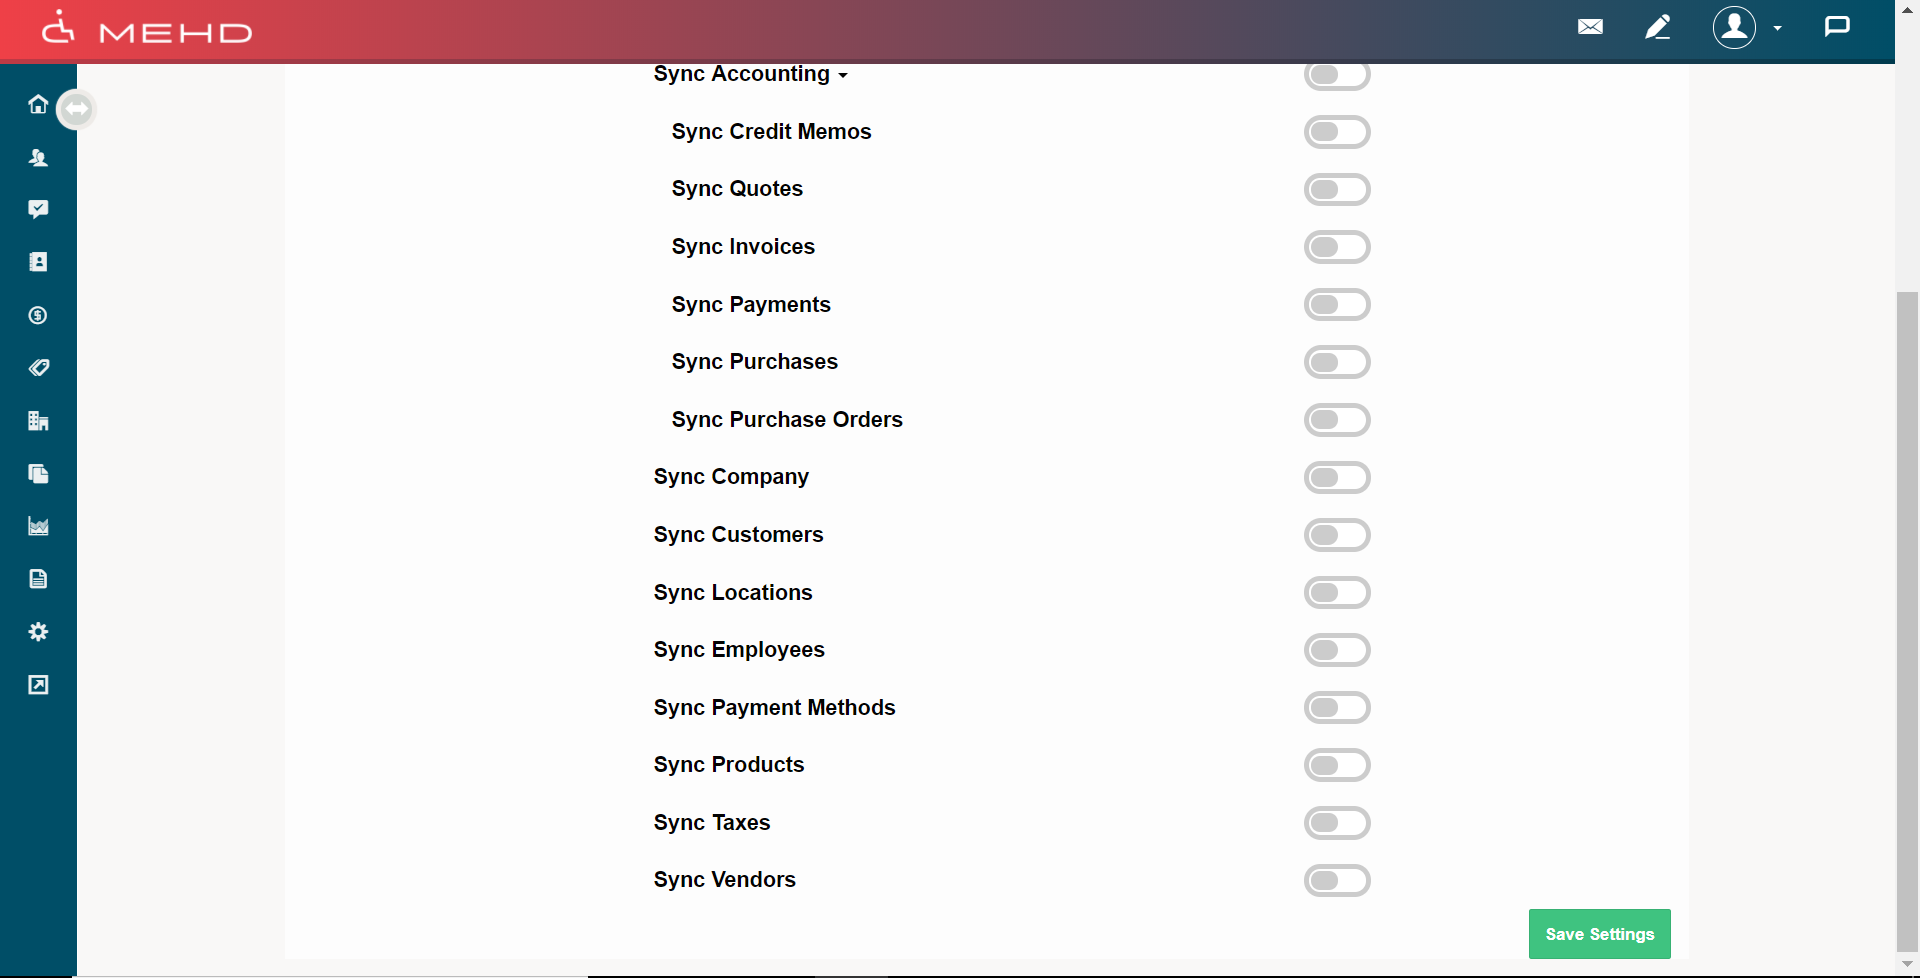Collapse the Sync Accounting section

pyautogui.click(x=750, y=75)
